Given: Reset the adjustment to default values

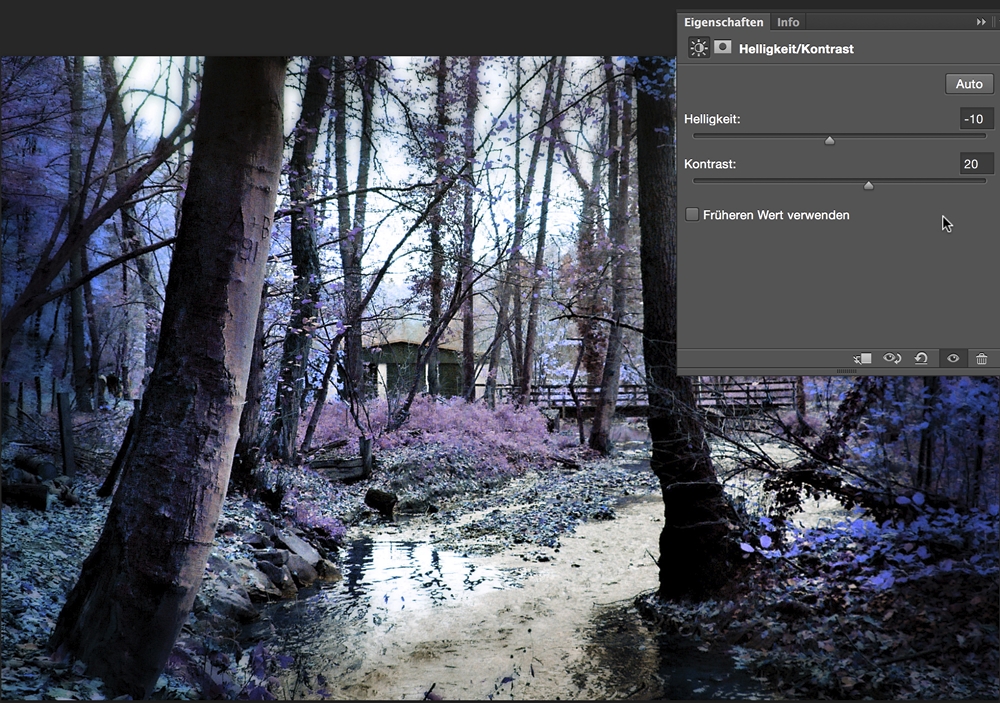Looking at the screenshot, I should coord(921,359).
